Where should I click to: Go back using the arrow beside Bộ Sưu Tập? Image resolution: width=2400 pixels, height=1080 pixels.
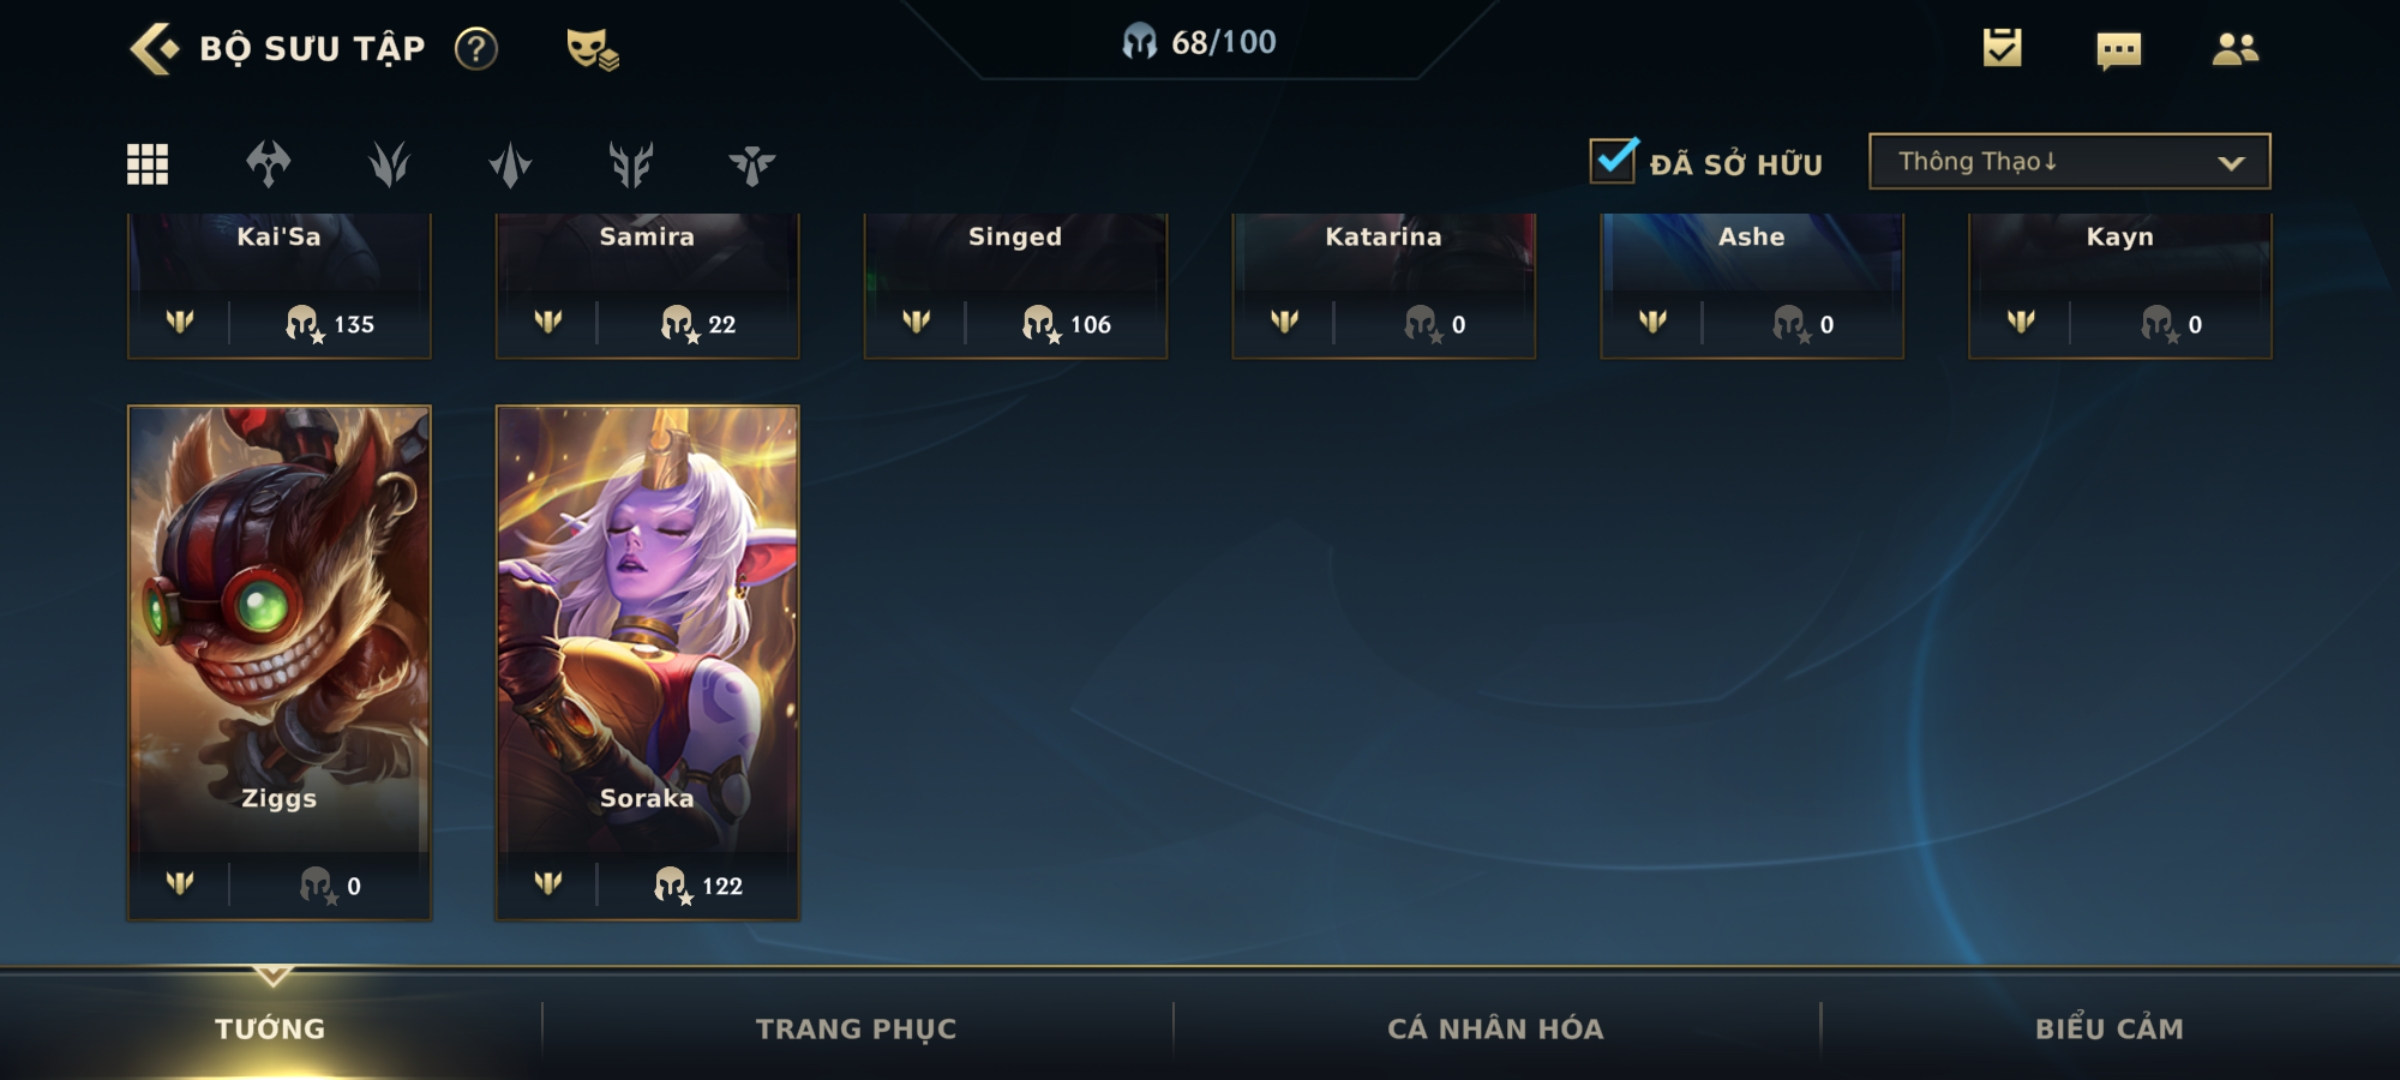click(x=154, y=48)
